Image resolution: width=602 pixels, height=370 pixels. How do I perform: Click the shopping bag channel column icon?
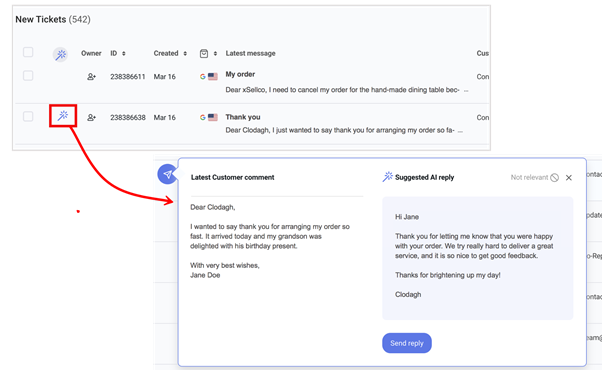coord(204,53)
